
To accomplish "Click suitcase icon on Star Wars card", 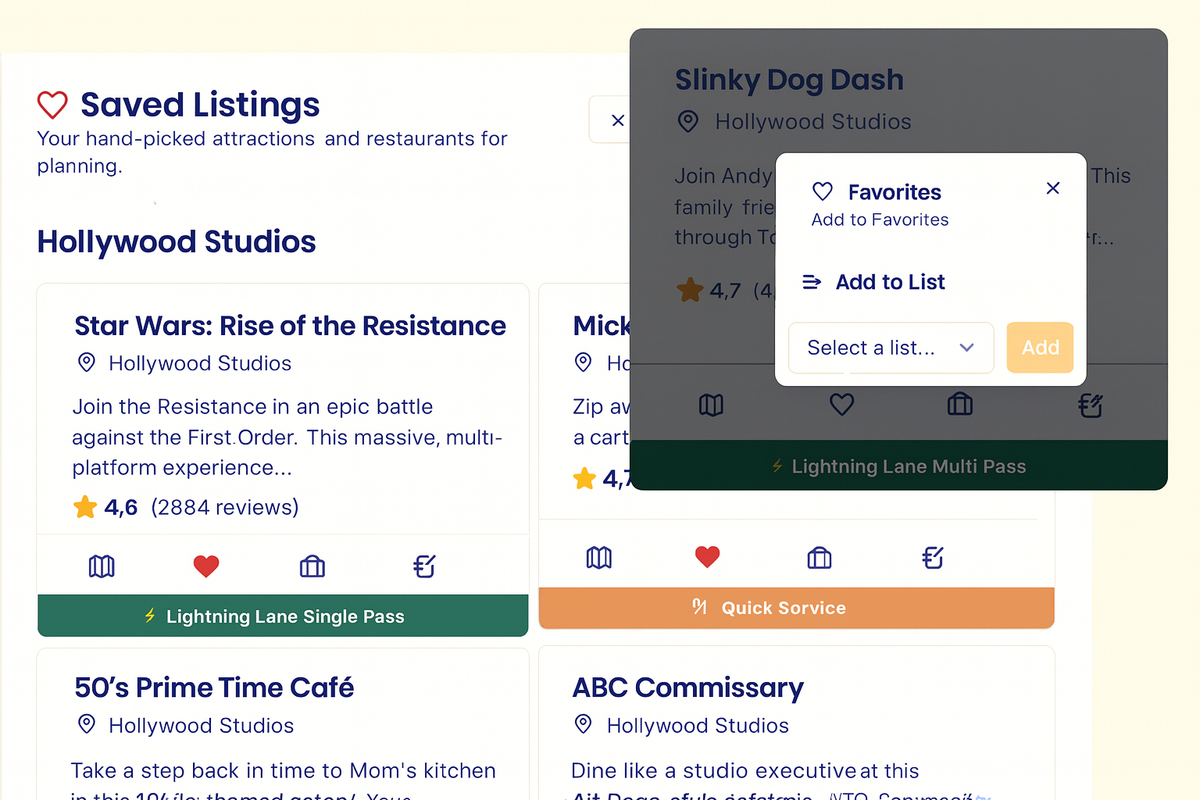I will point(312,567).
